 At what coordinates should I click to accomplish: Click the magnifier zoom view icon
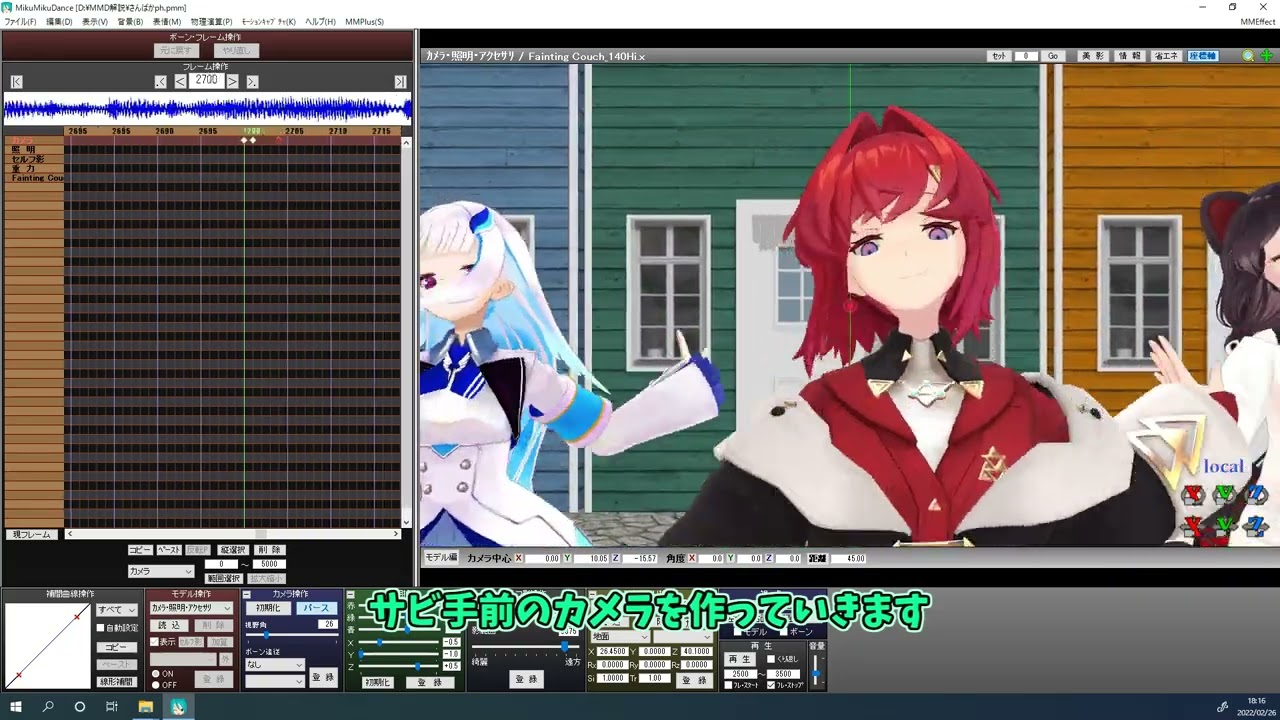click(1248, 57)
